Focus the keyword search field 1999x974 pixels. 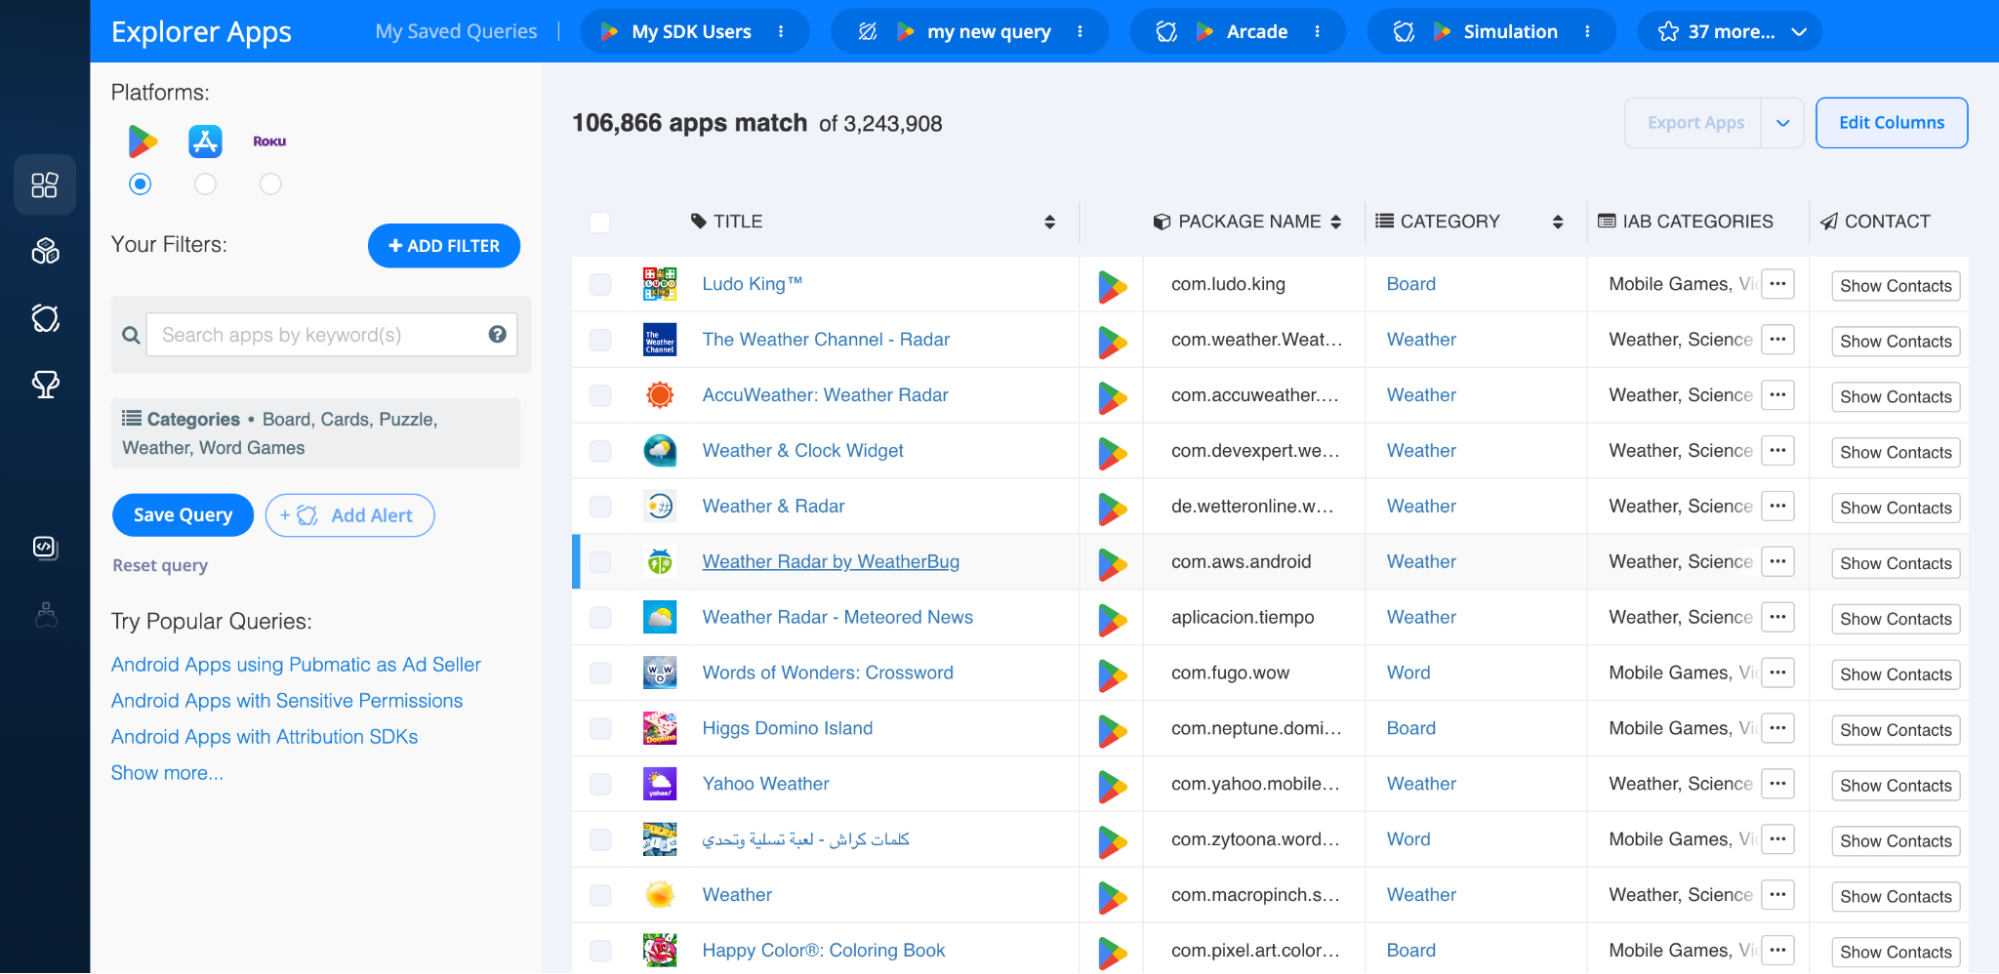(x=332, y=335)
